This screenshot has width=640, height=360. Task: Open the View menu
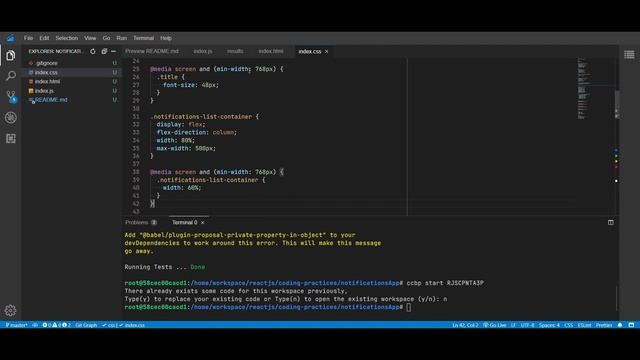click(x=90, y=38)
